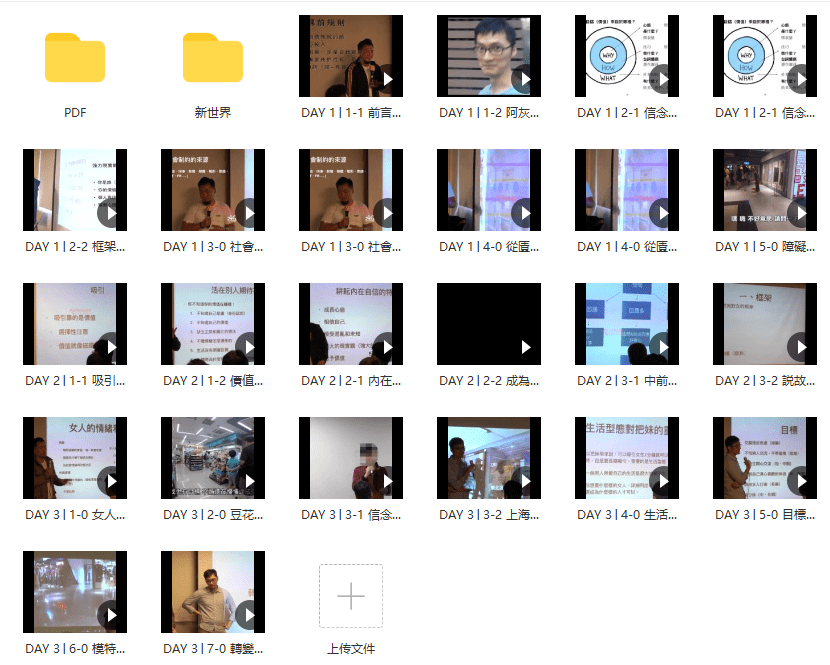Open the PDF folder

point(75,58)
